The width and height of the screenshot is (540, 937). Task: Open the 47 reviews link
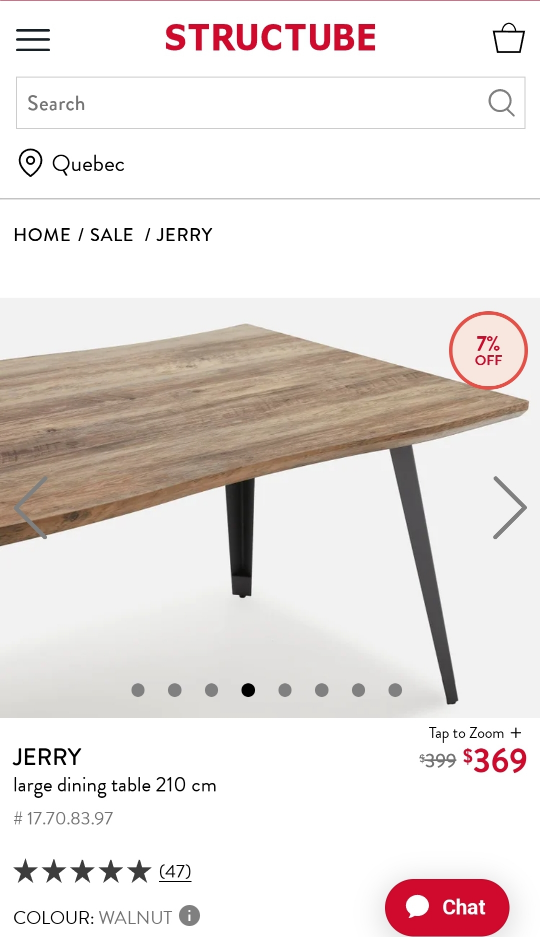[175, 871]
